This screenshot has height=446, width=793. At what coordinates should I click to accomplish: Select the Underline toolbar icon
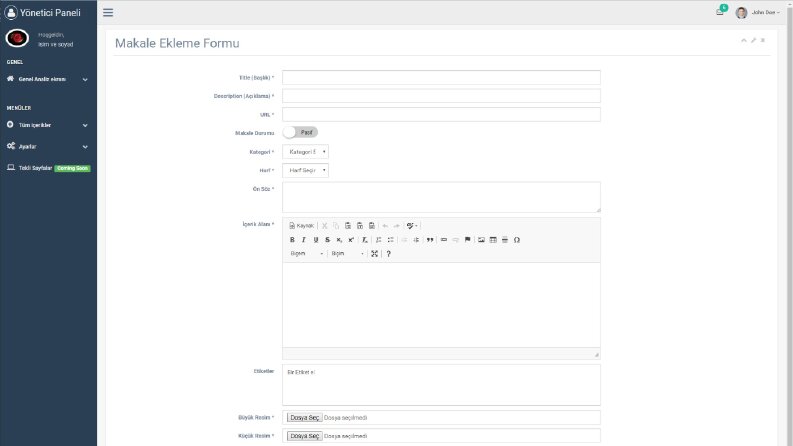[316, 240]
